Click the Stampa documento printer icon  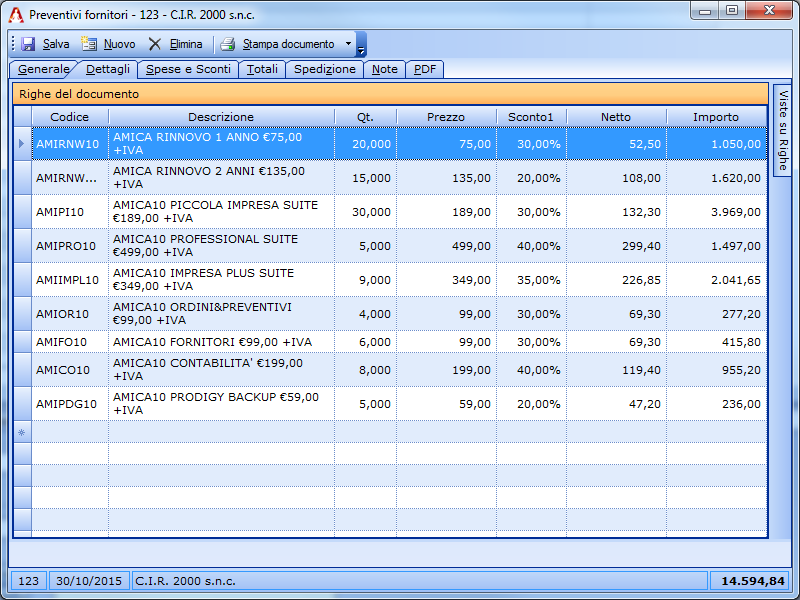pyautogui.click(x=228, y=44)
